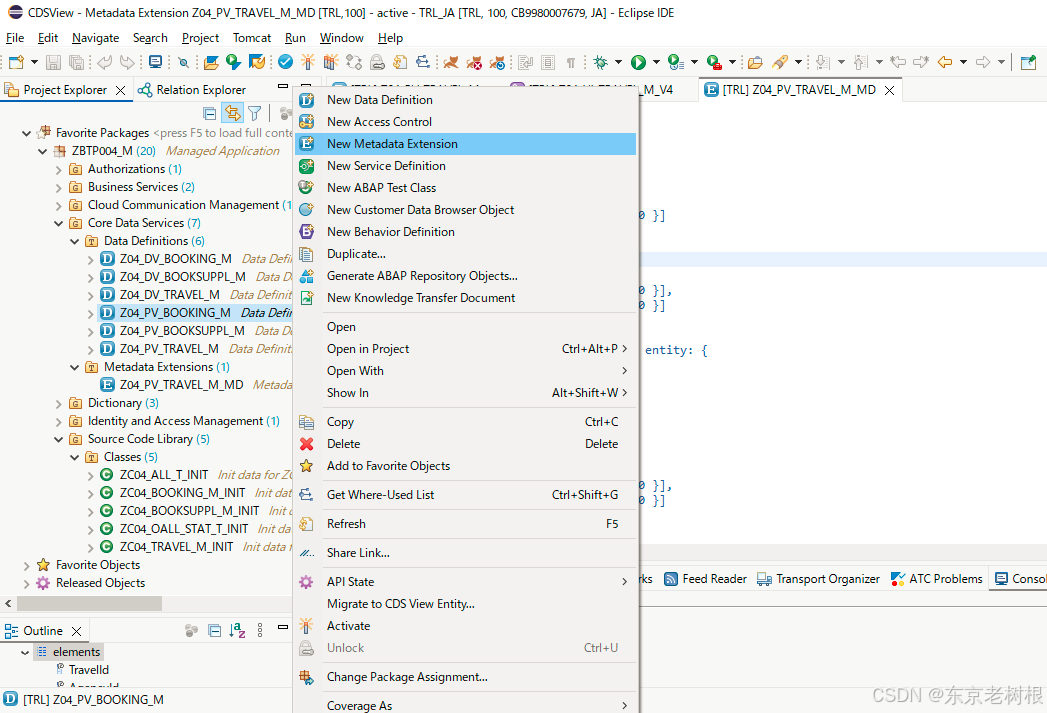The height and width of the screenshot is (713, 1047).
Task: Click the Open ABAP Development Object icon
Action: pyautogui.click(x=211, y=63)
